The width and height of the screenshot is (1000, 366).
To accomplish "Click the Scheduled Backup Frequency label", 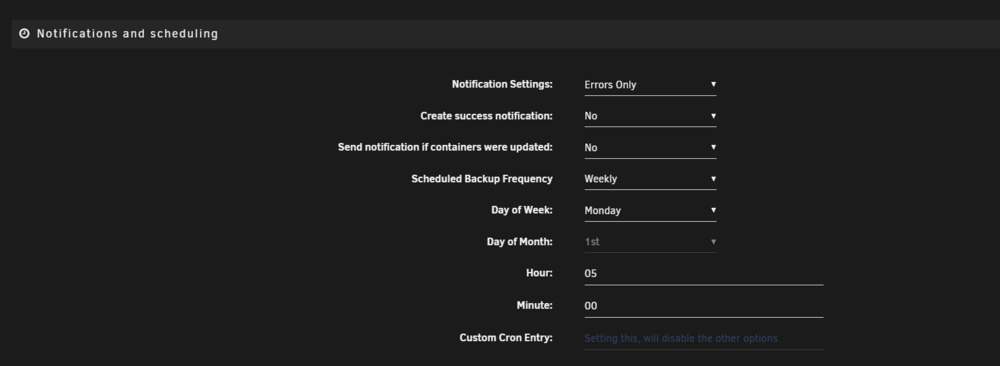I will tap(482, 179).
